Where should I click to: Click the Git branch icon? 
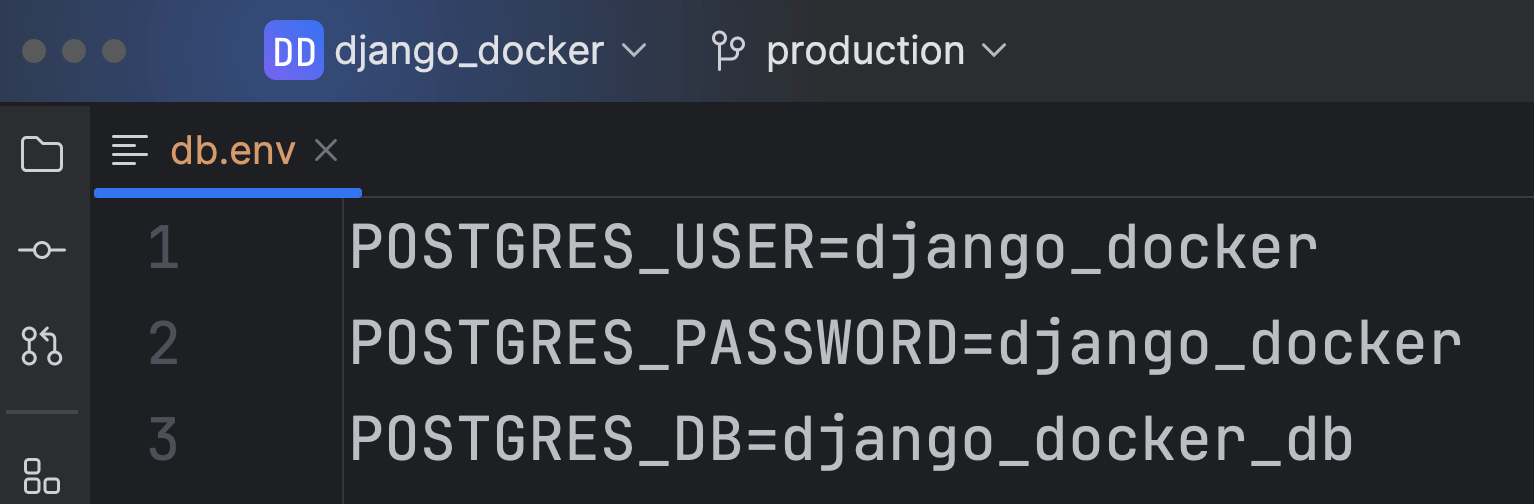[x=727, y=50]
